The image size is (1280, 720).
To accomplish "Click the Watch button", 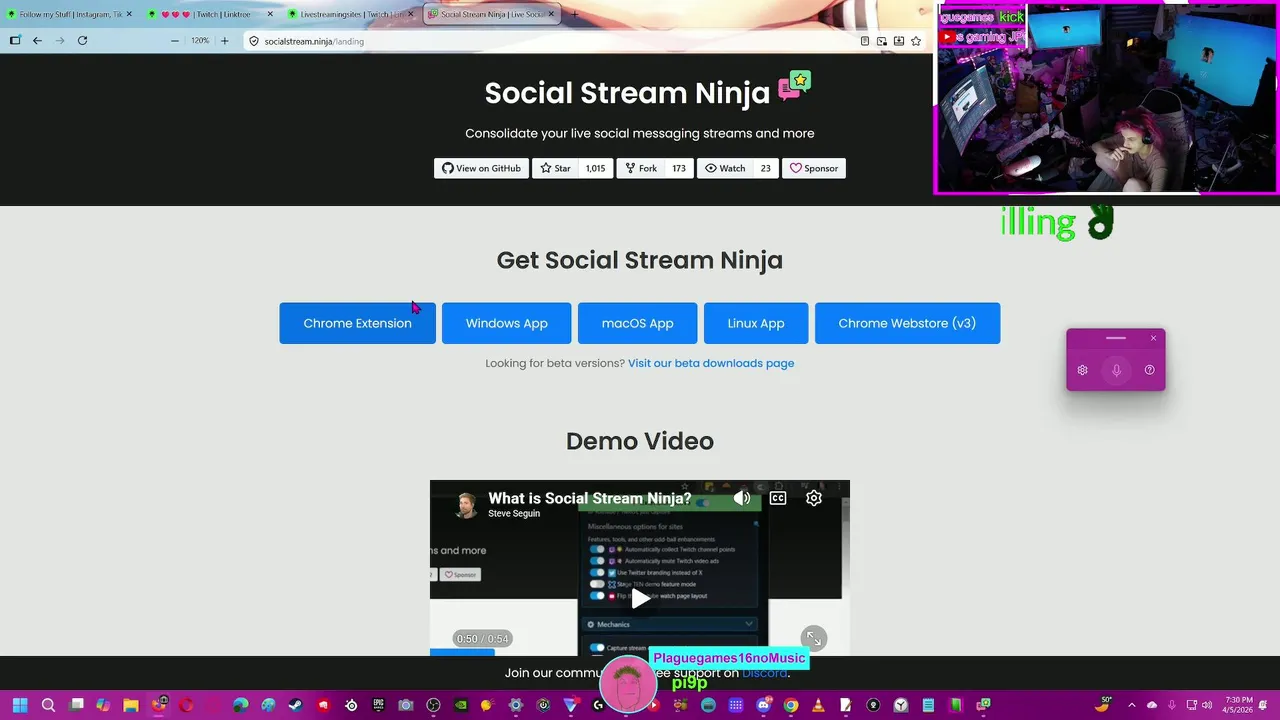I will [725, 168].
